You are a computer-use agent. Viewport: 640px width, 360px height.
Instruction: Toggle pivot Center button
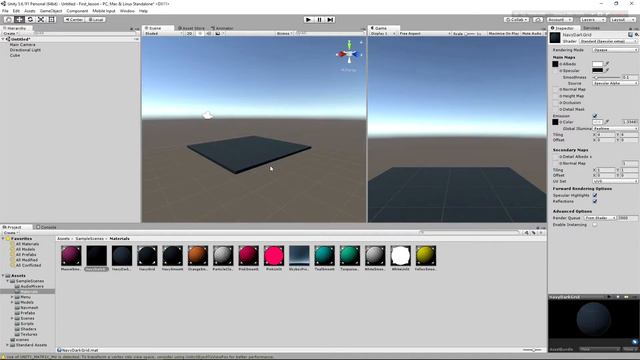(74, 19)
